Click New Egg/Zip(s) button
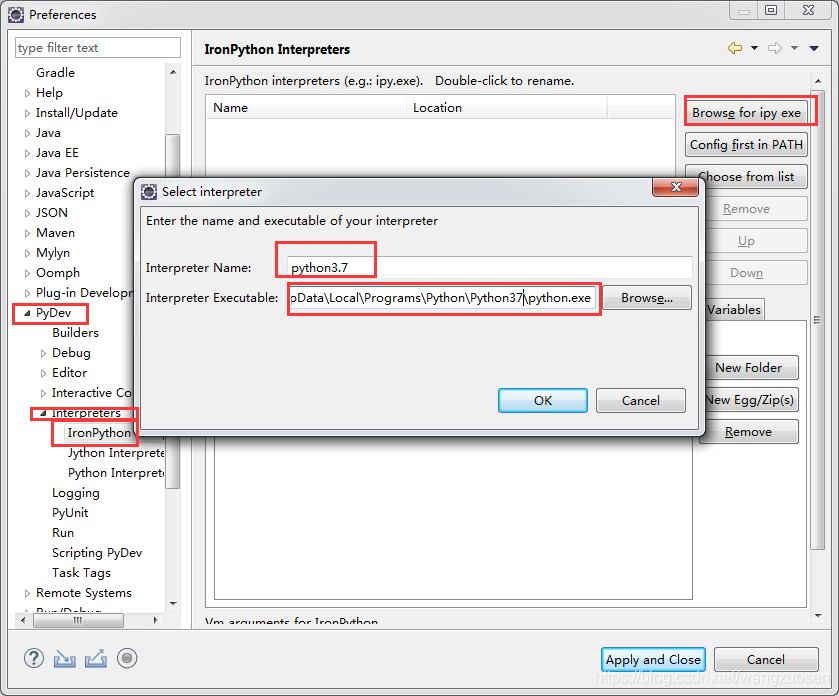 coord(751,400)
